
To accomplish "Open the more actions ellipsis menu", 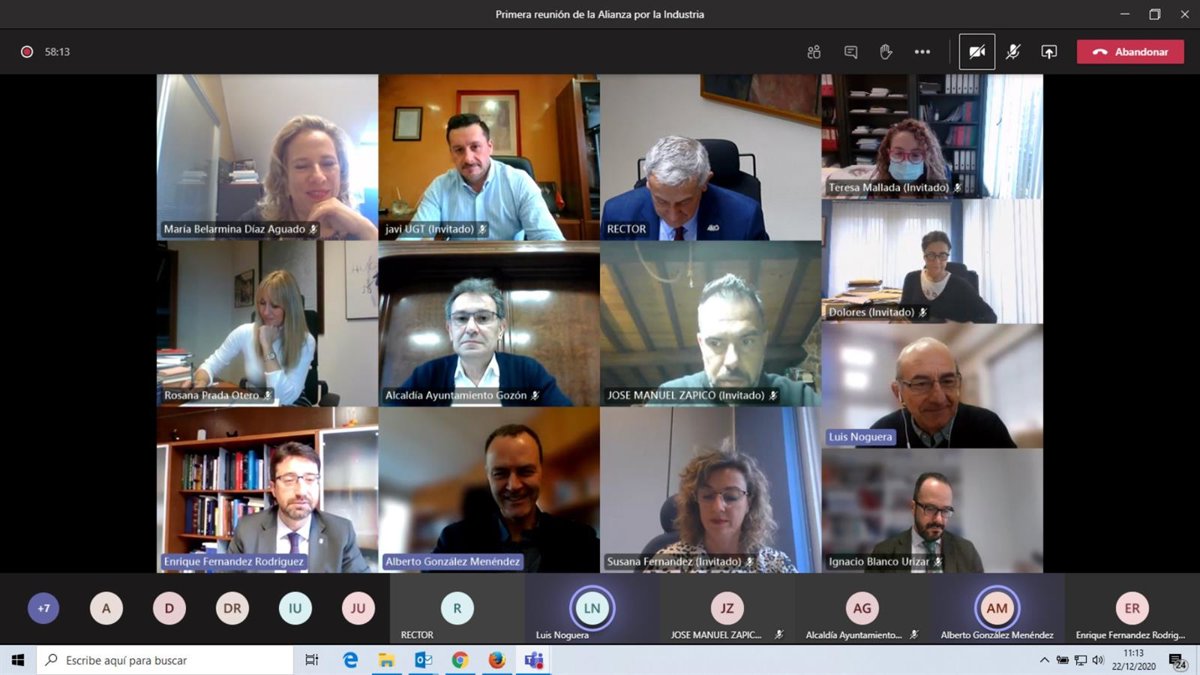I will (x=922, y=52).
